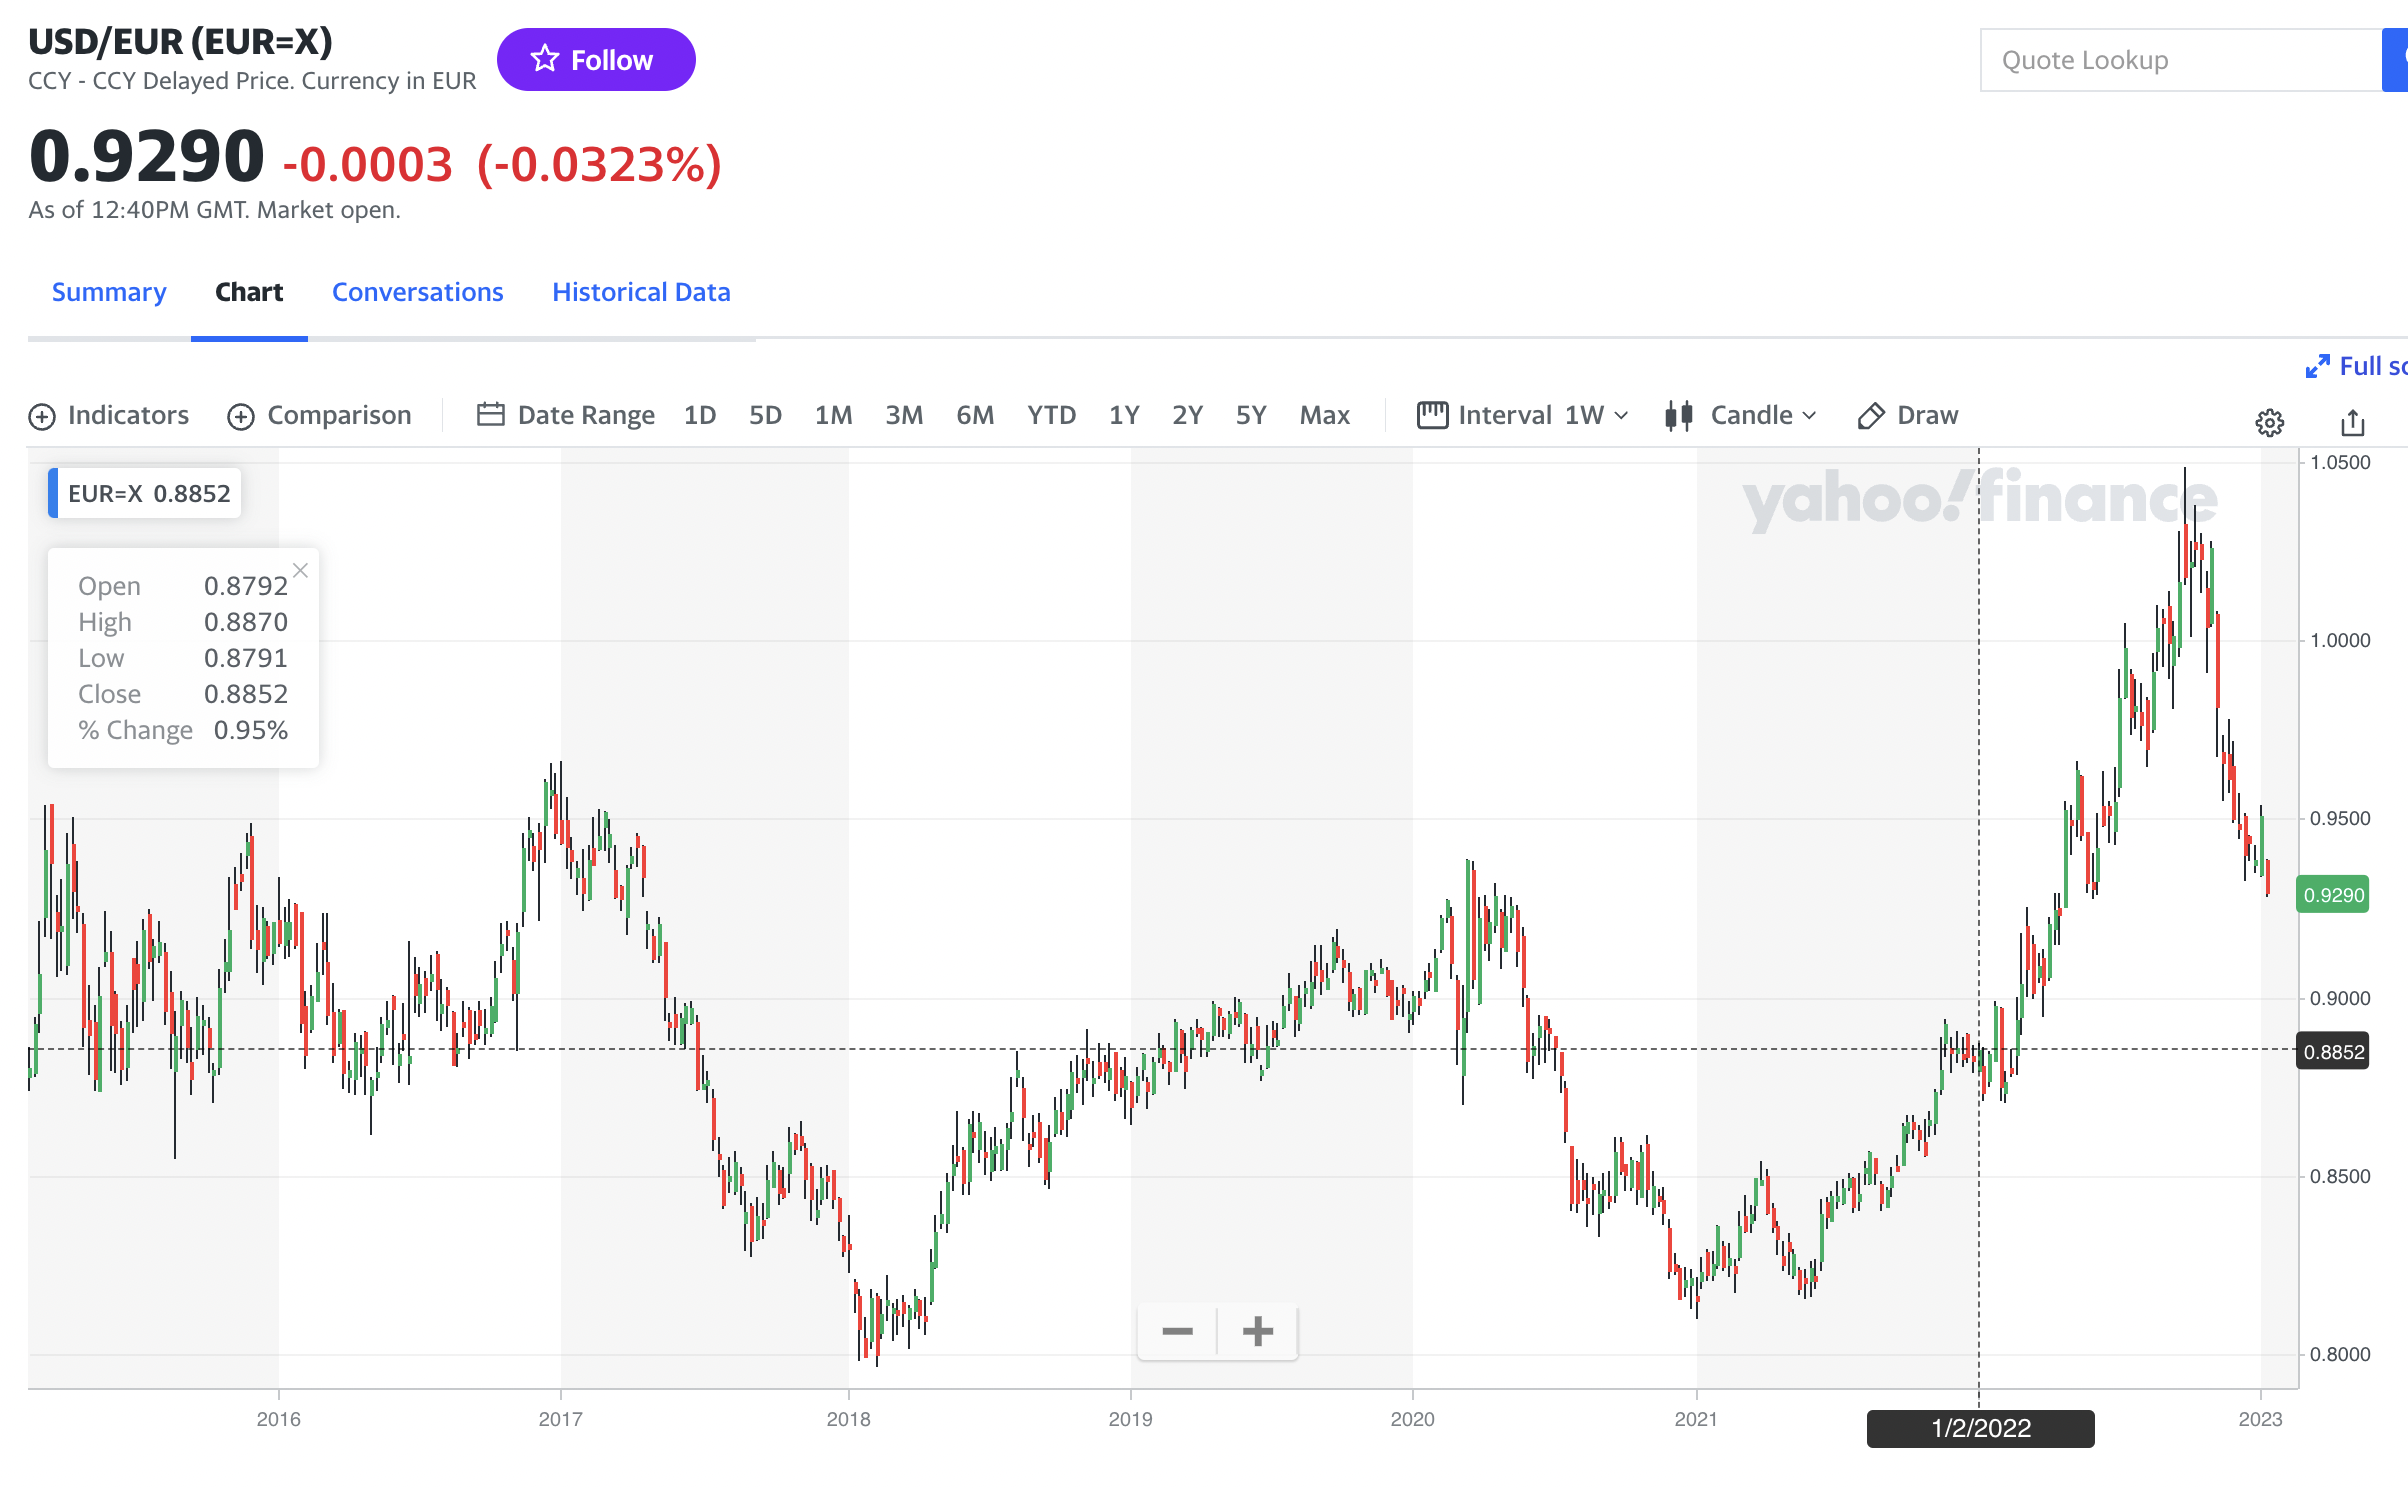The image size is (2408, 1488).
Task: Switch to the Historical Data tab
Action: (641, 291)
